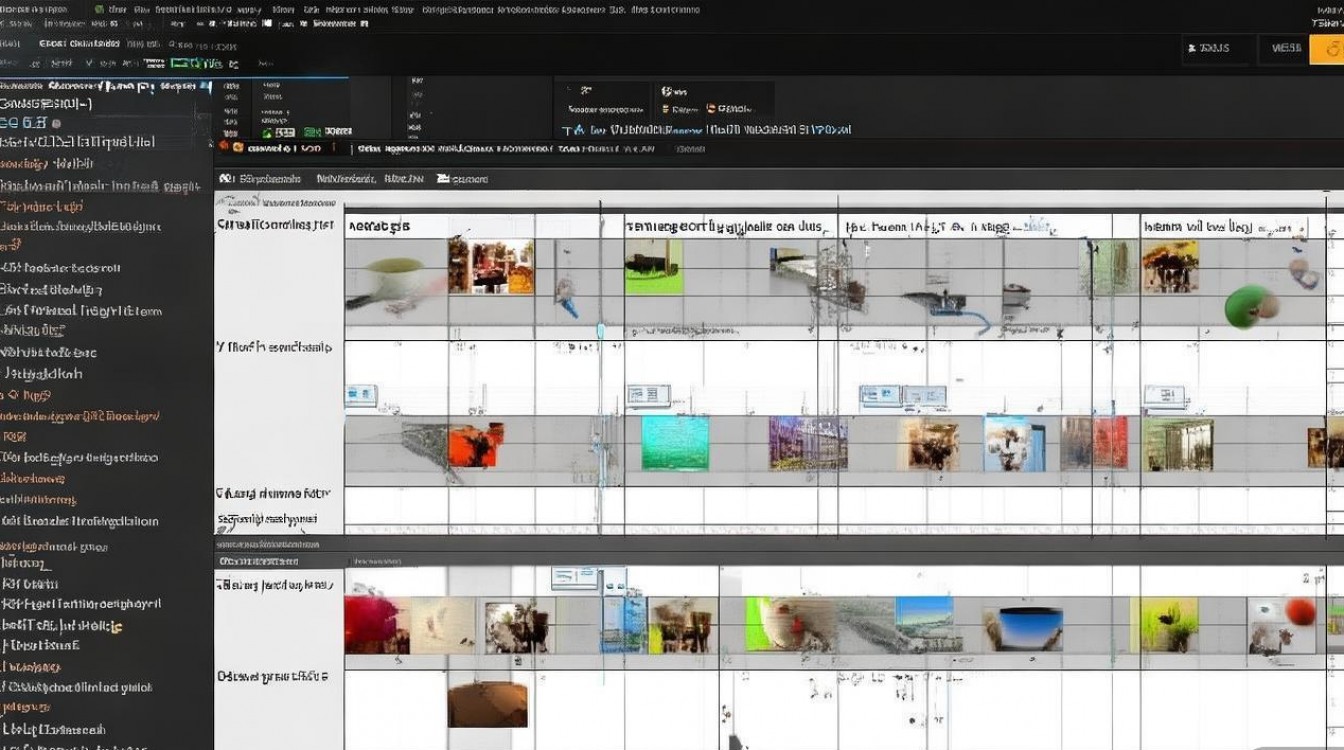The height and width of the screenshot is (750, 1344).
Task: Select the purple building thumbnail in second track
Action: pyautogui.click(x=807, y=443)
